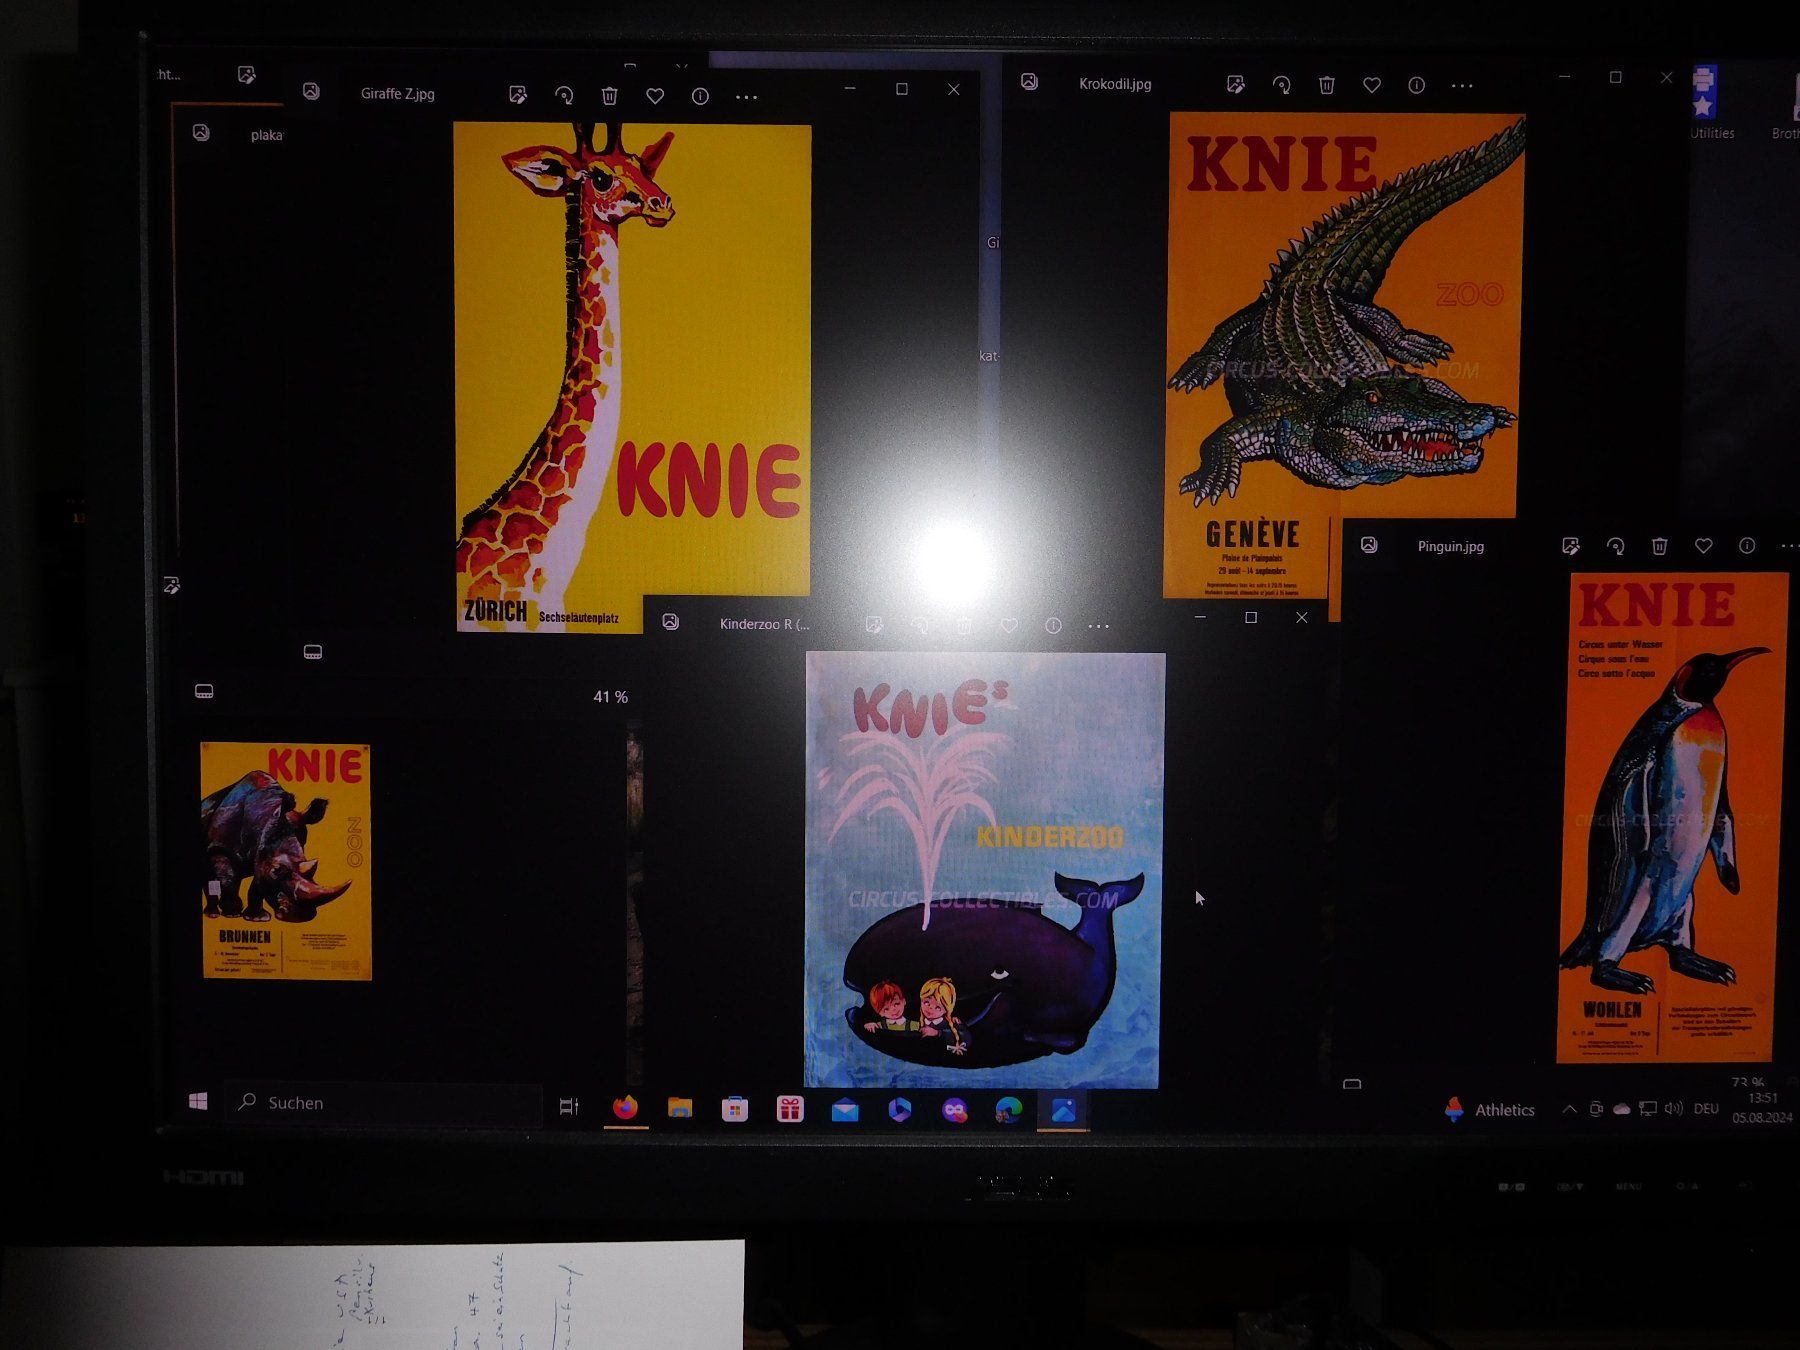Select the KNIE Kinderzoo whale poster image
This screenshot has width=1800, height=1350.
(x=984, y=870)
